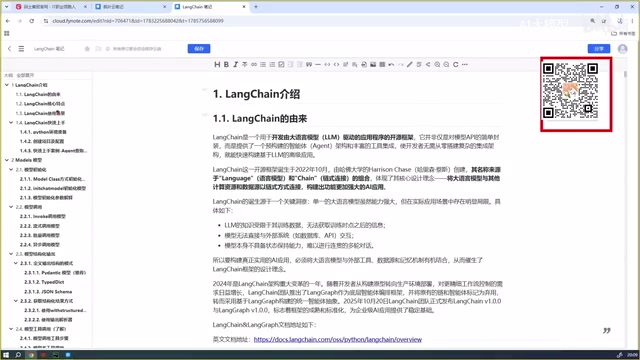Collapse outline section 1.4 LangChain快速上手
Viewport: 640px width, 360px height.
[11, 122]
